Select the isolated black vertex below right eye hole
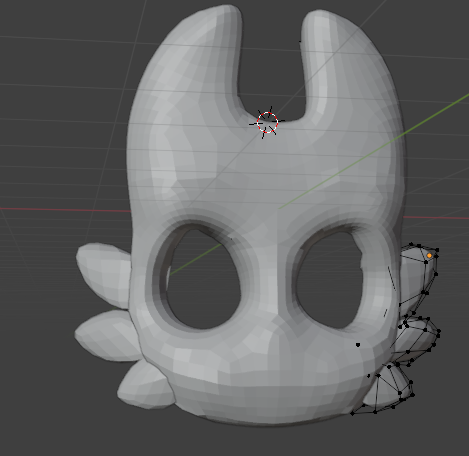 (x=358, y=345)
